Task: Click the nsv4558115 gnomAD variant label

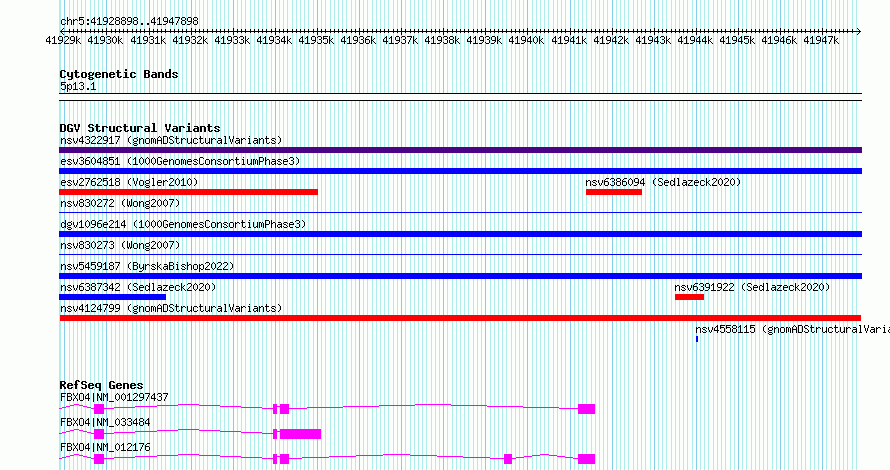Action: tap(792, 329)
